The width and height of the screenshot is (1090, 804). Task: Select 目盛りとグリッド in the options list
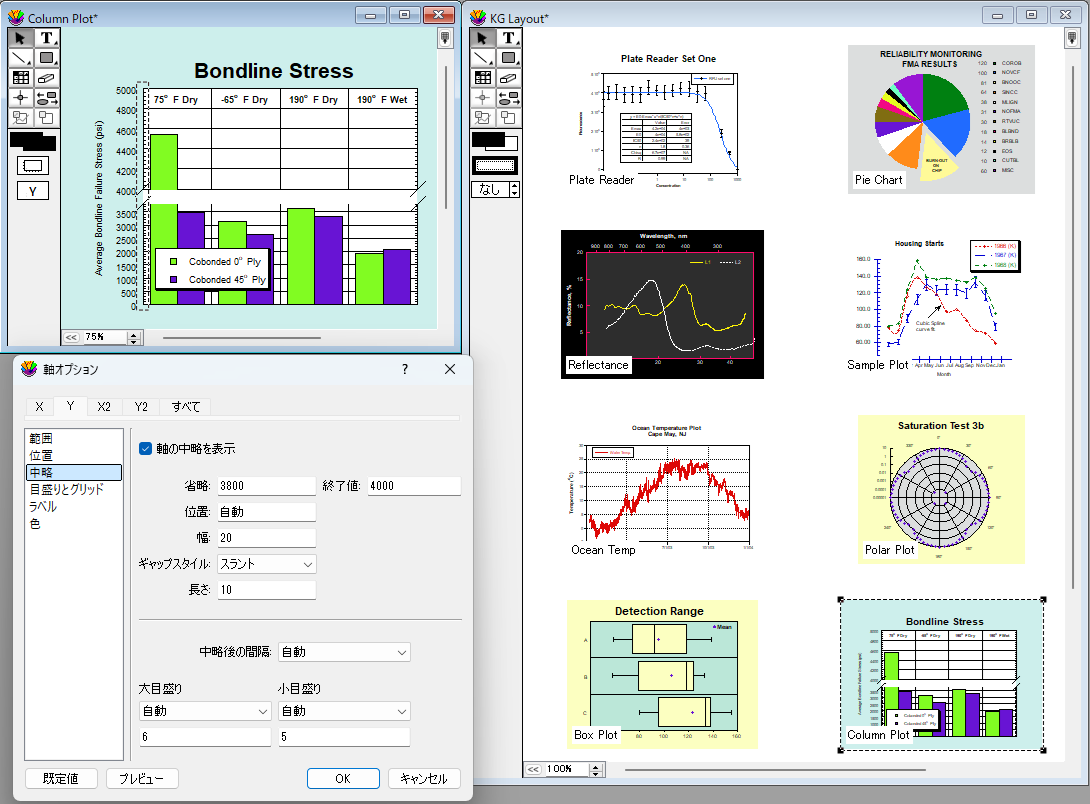(66, 489)
